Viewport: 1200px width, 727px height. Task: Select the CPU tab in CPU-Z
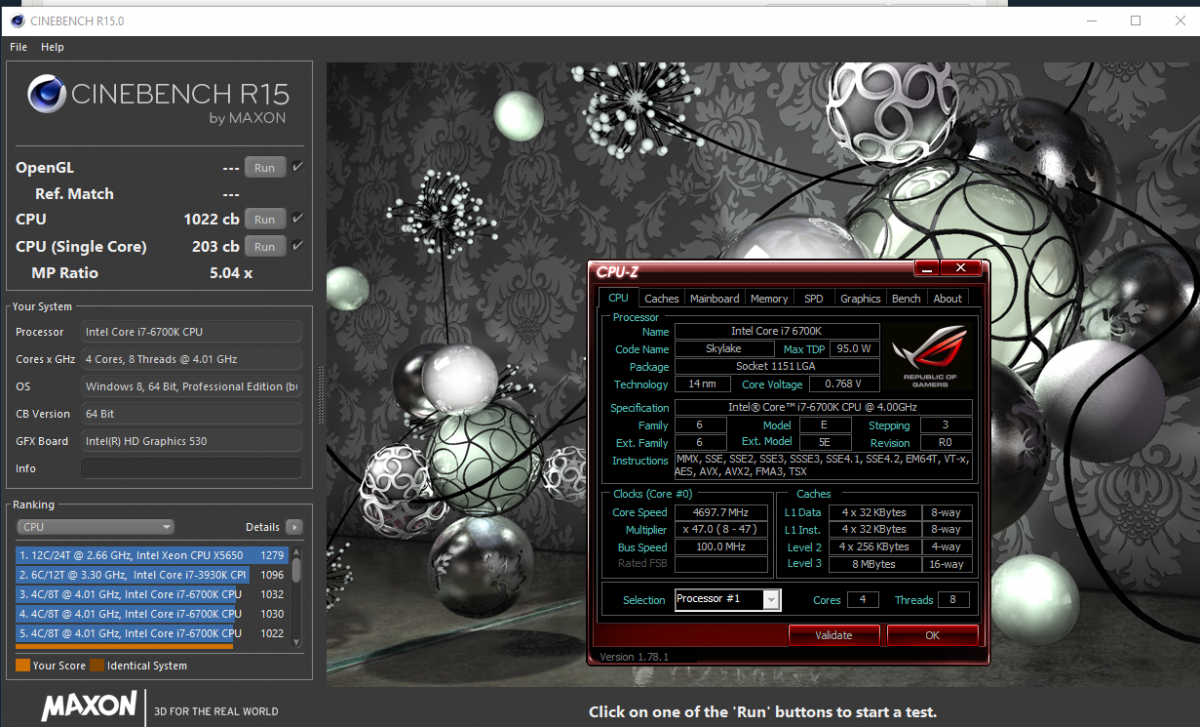618,298
